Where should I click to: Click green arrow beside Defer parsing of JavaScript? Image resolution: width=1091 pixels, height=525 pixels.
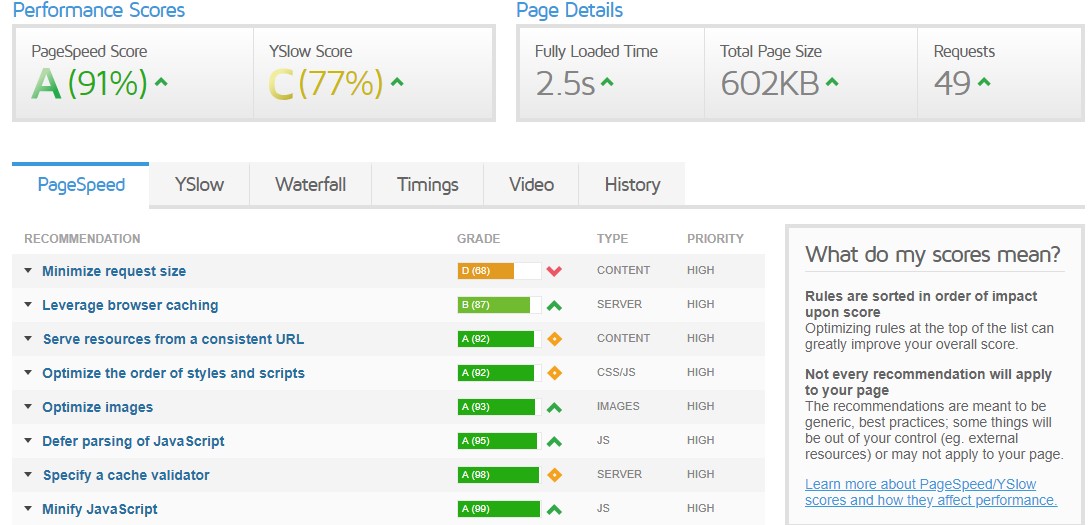pyautogui.click(x=554, y=441)
